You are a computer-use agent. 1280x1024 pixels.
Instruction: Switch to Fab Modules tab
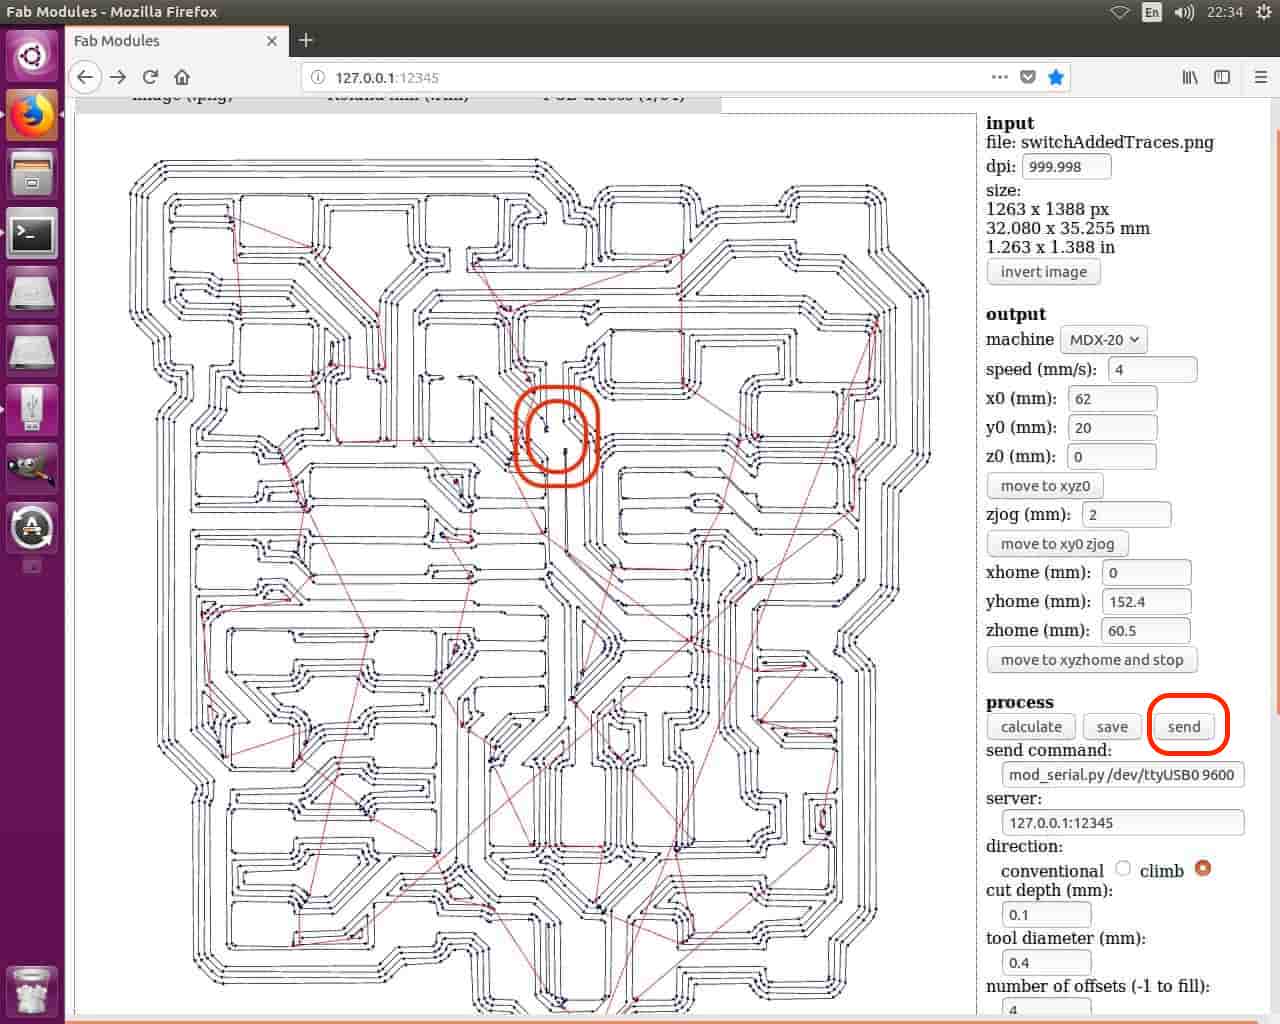(175, 41)
